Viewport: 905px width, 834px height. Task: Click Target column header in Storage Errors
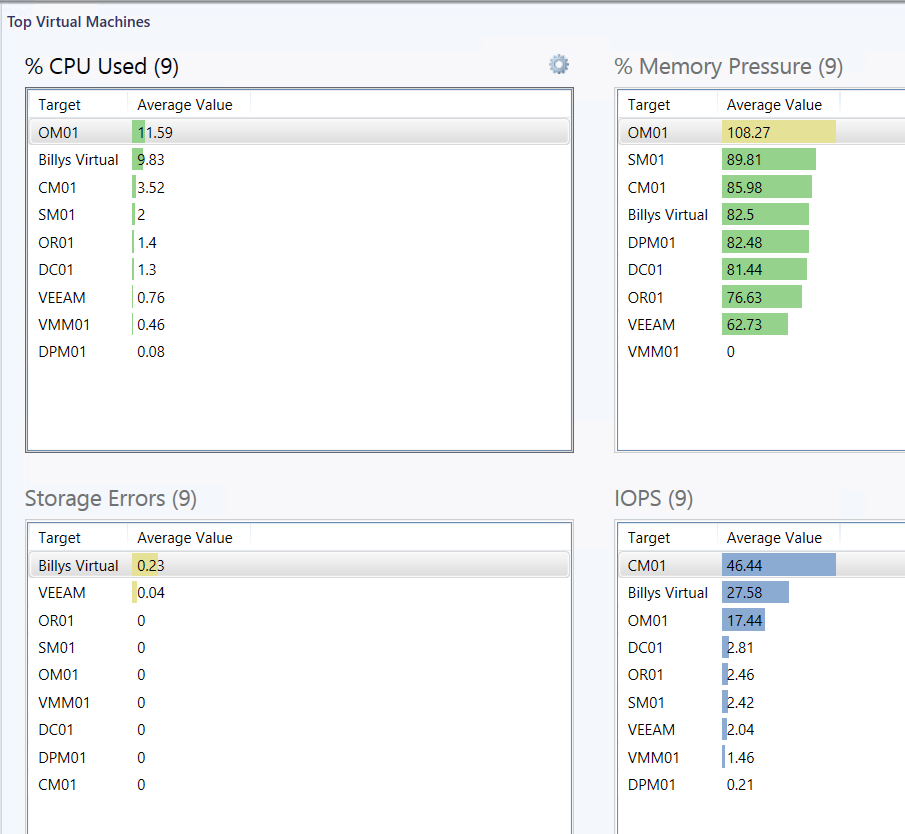60,538
